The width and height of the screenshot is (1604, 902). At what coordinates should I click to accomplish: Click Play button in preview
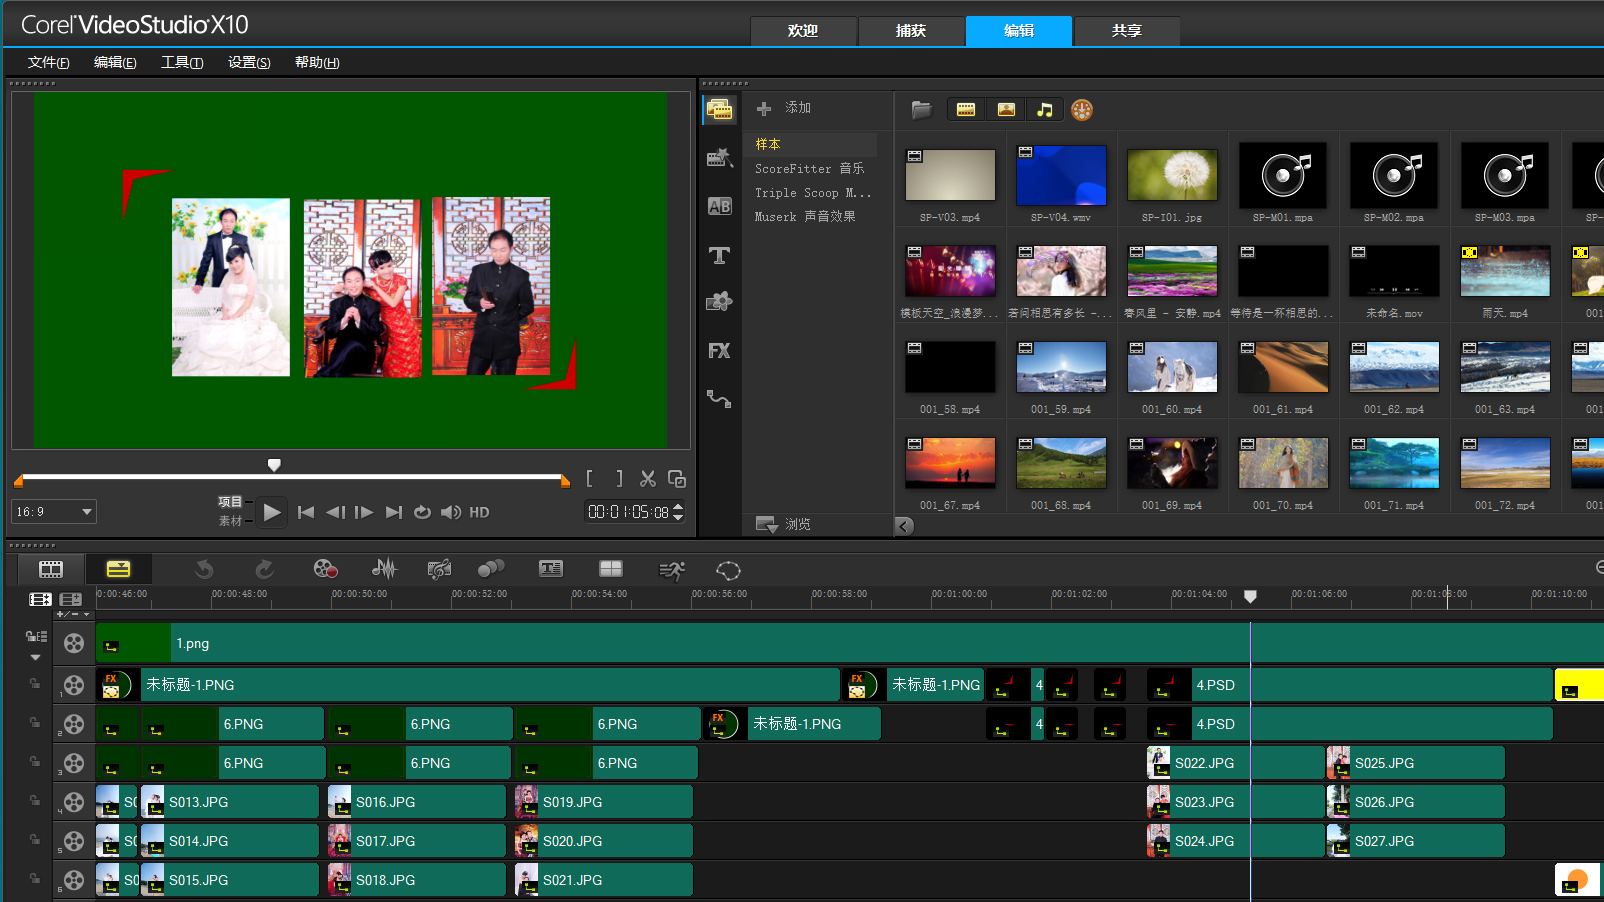[272, 512]
